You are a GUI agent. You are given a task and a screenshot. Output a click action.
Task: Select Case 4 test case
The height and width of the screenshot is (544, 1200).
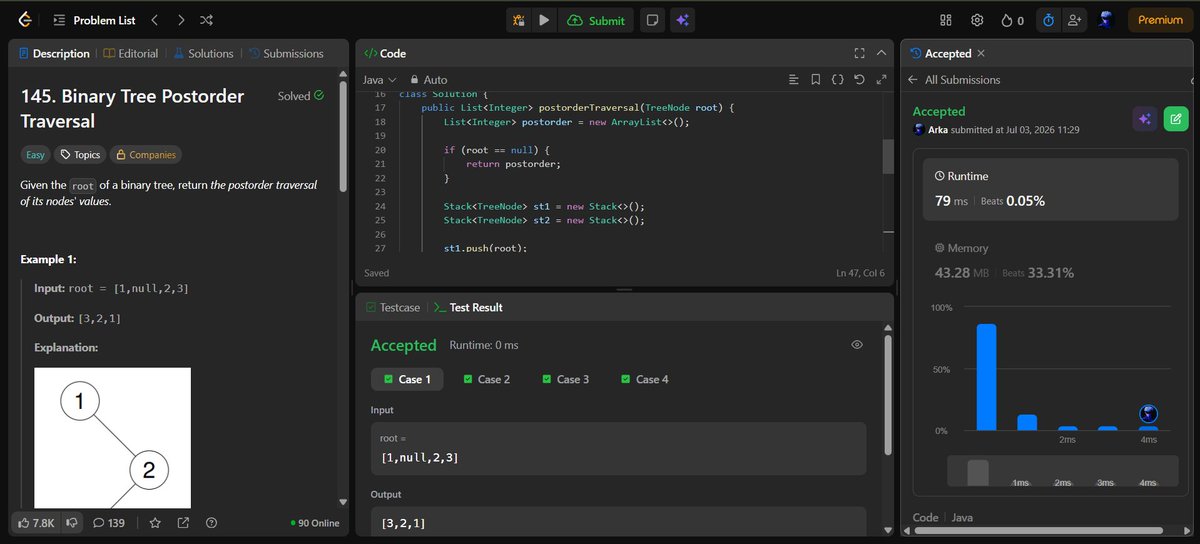(644, 379)
